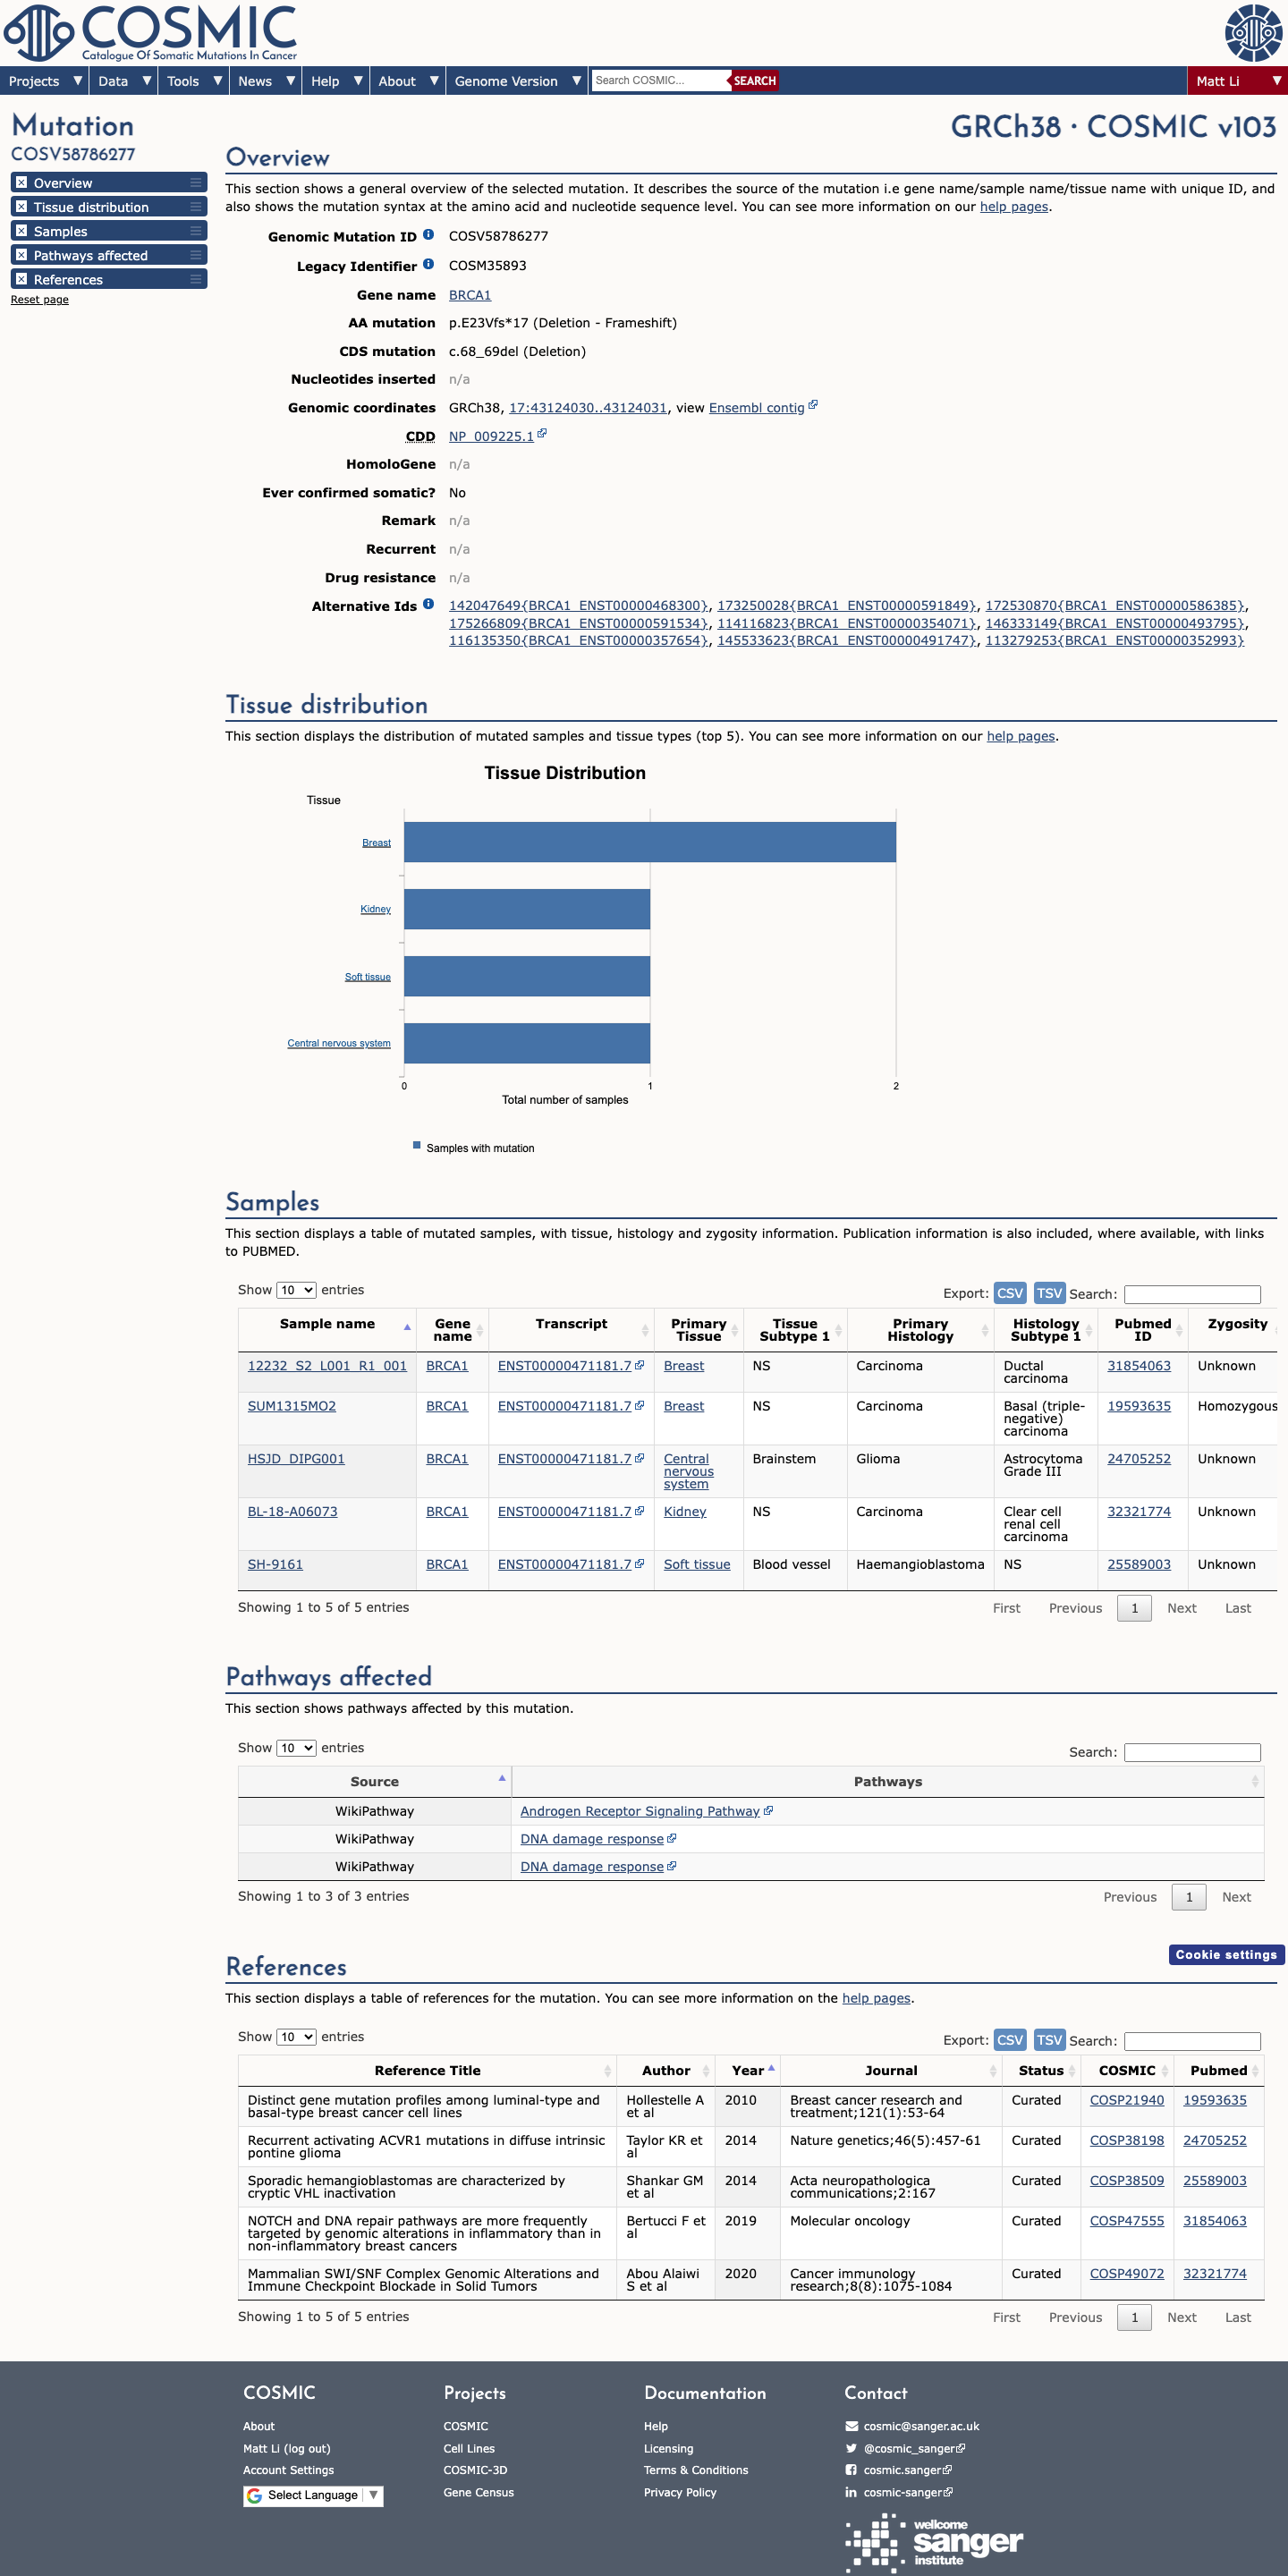Click external link icon next to NP_009225.1
1288x2576 pixels.
point(542,434)
